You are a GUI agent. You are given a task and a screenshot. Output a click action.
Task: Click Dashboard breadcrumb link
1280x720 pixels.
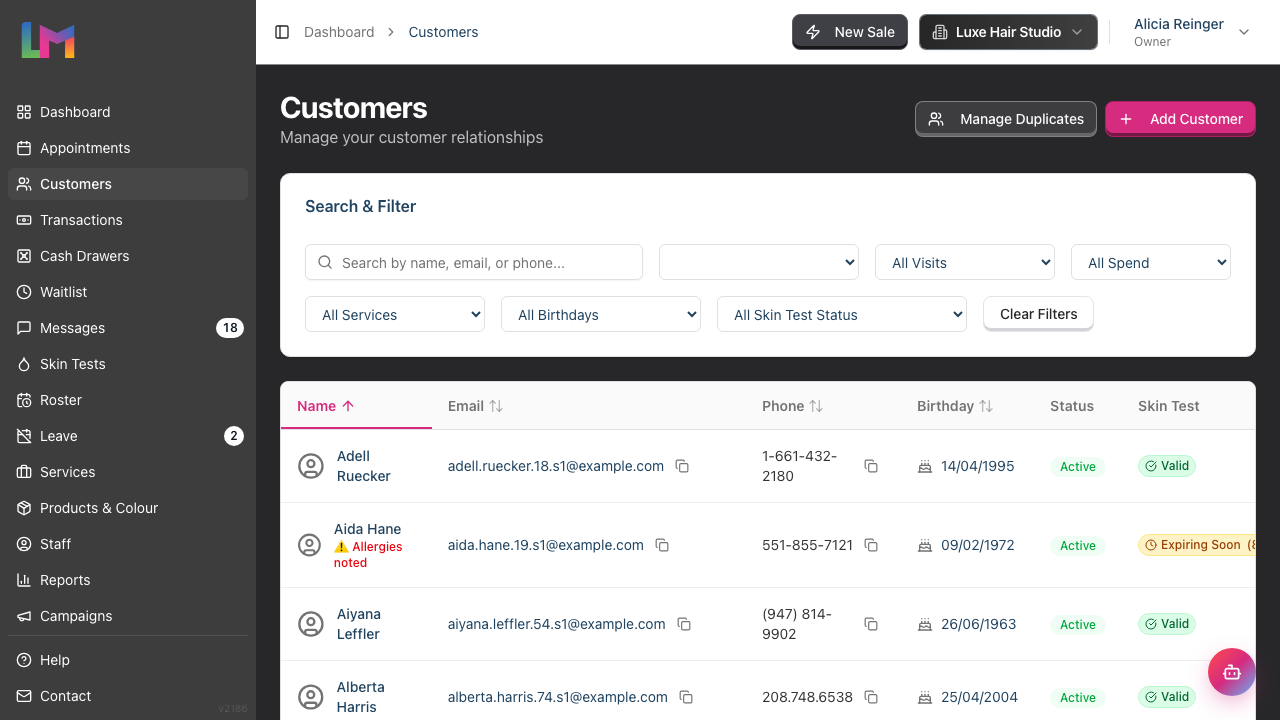click(339, 32)
